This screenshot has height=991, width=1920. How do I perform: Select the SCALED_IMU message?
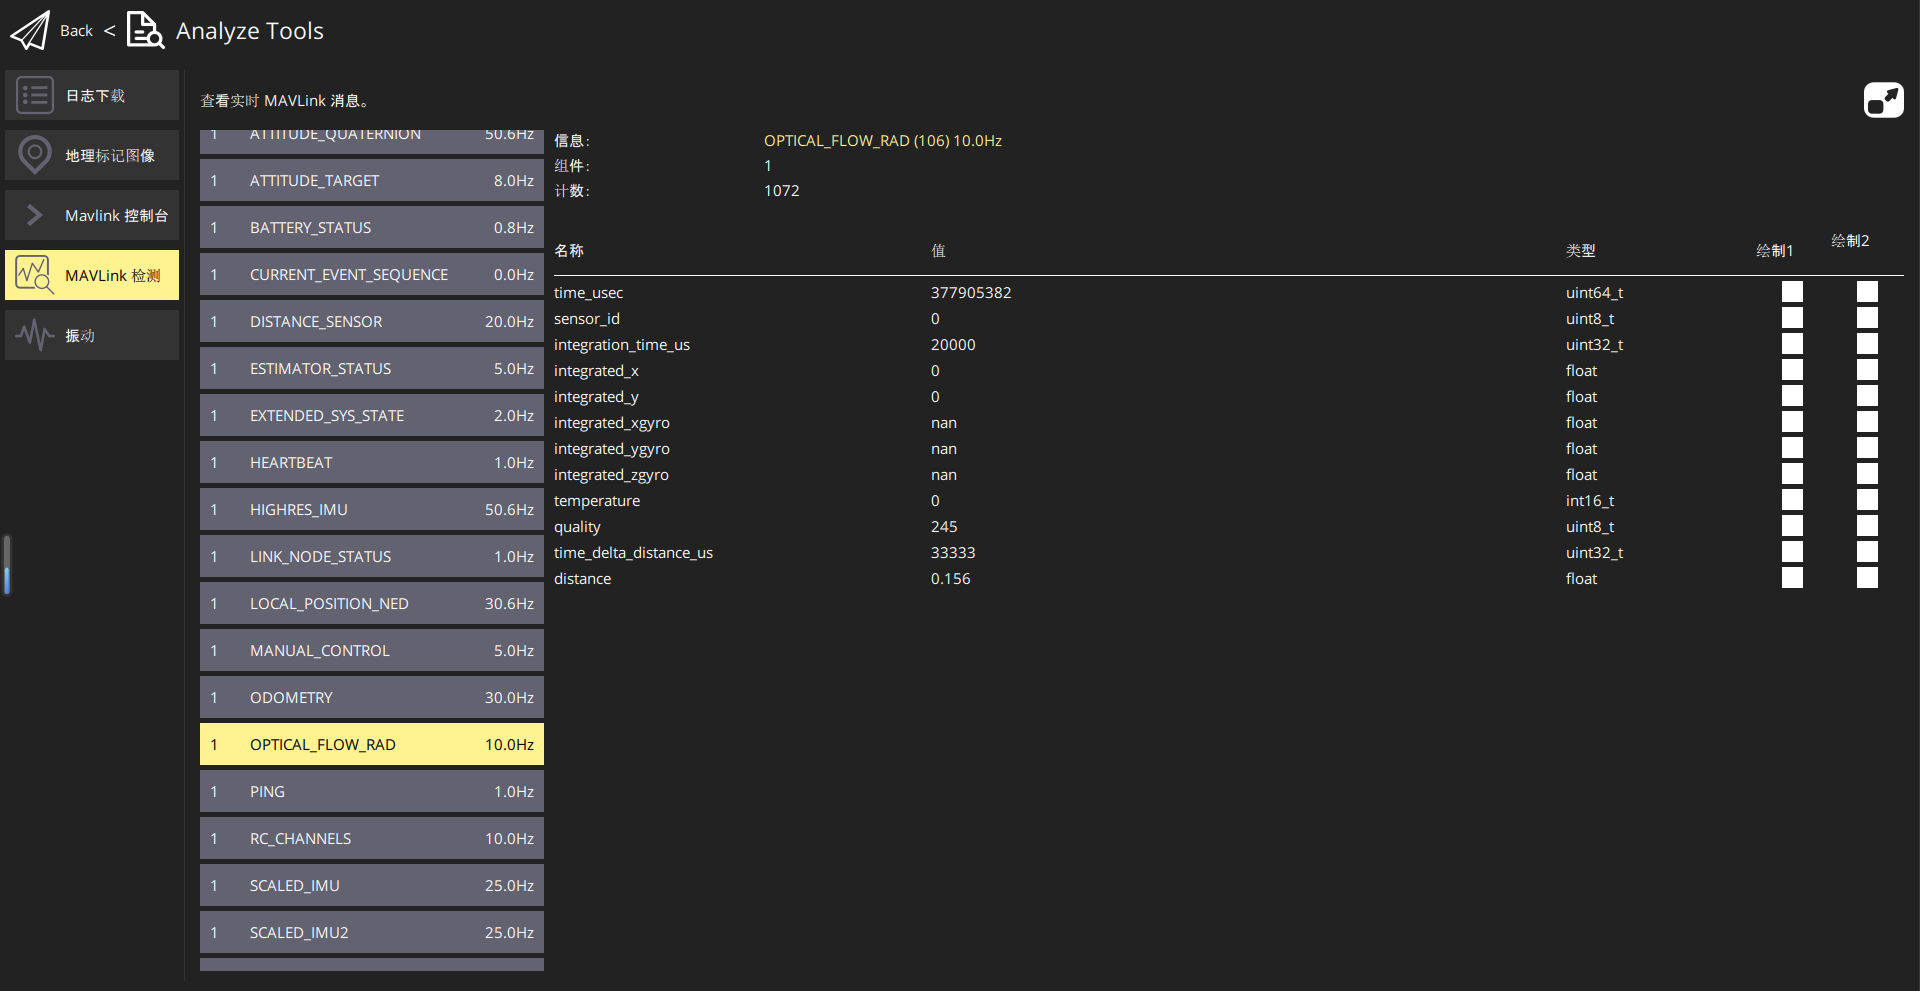(371, 885)
